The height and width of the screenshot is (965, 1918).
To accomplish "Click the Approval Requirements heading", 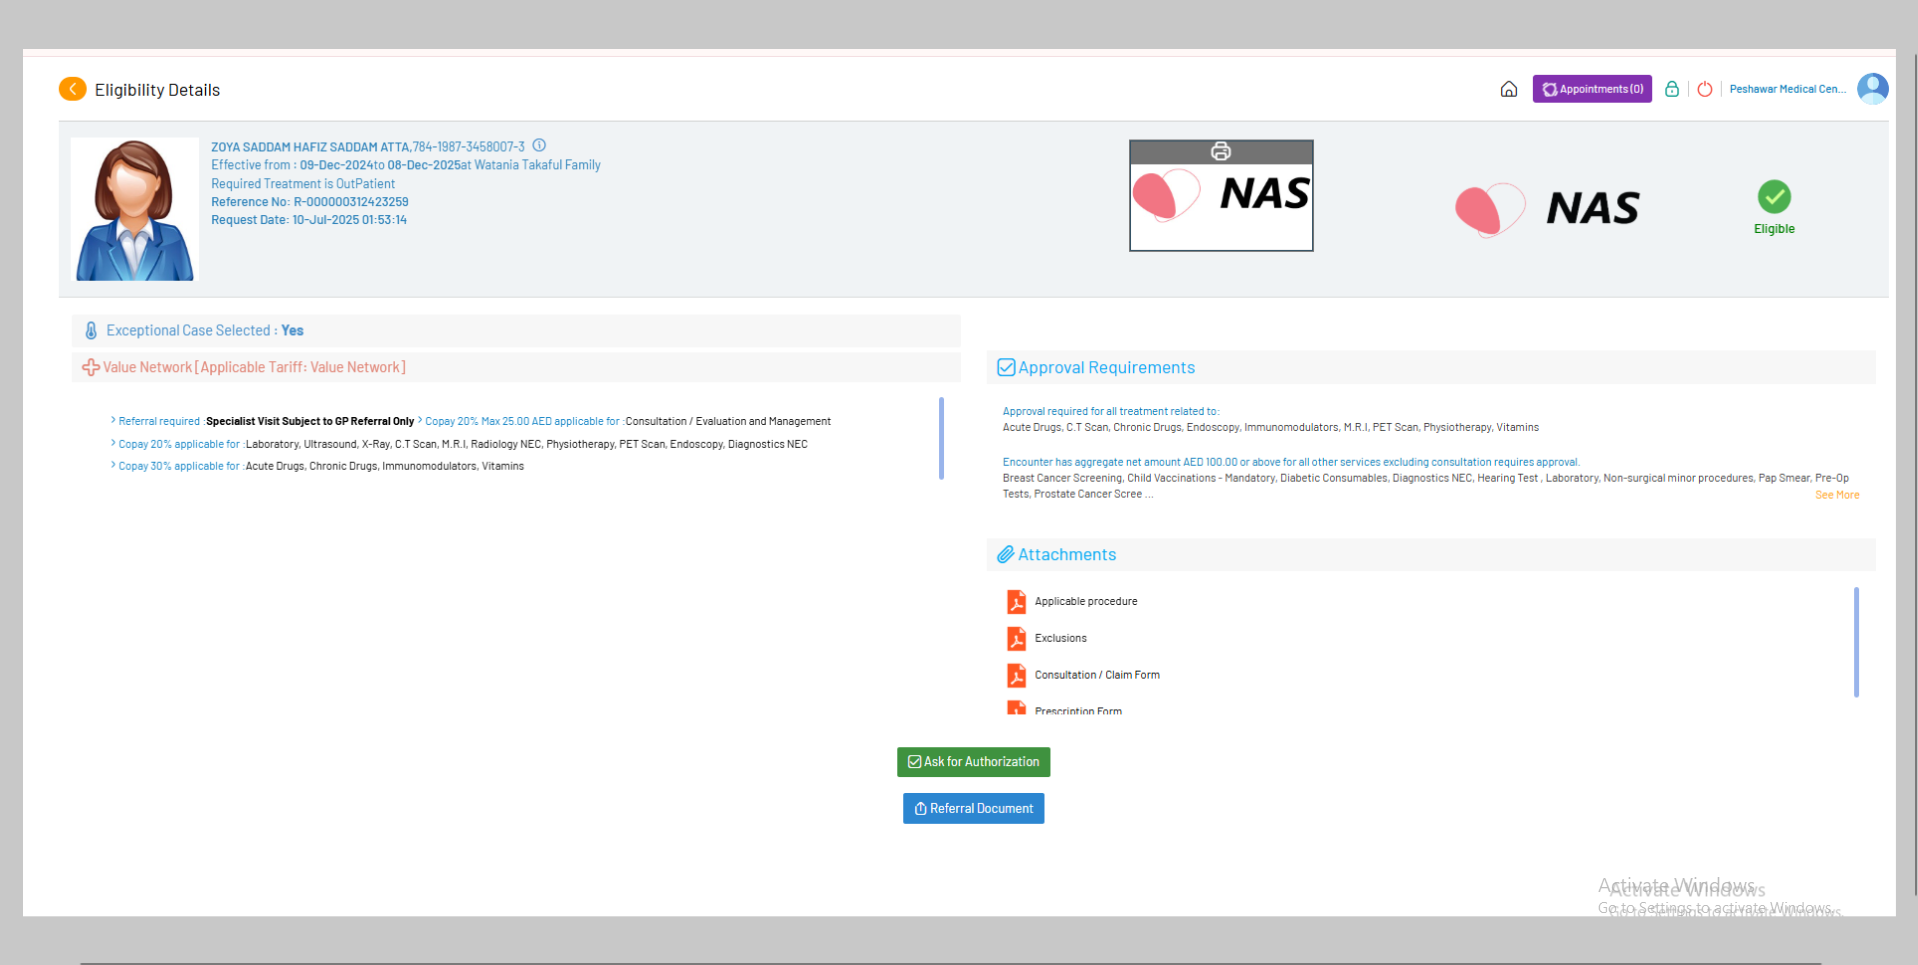I will pos(1106,368).
